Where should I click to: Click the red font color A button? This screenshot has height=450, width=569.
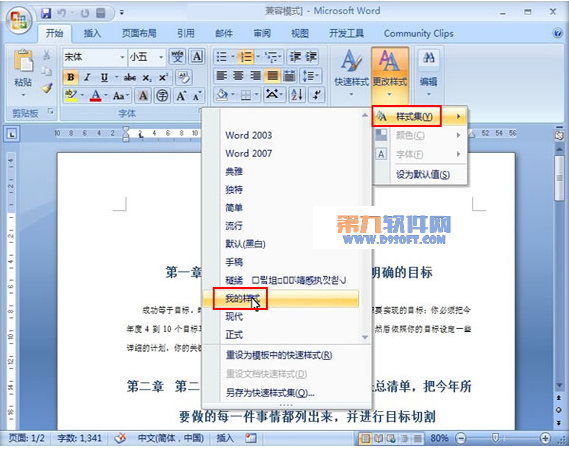click(95, 95)
